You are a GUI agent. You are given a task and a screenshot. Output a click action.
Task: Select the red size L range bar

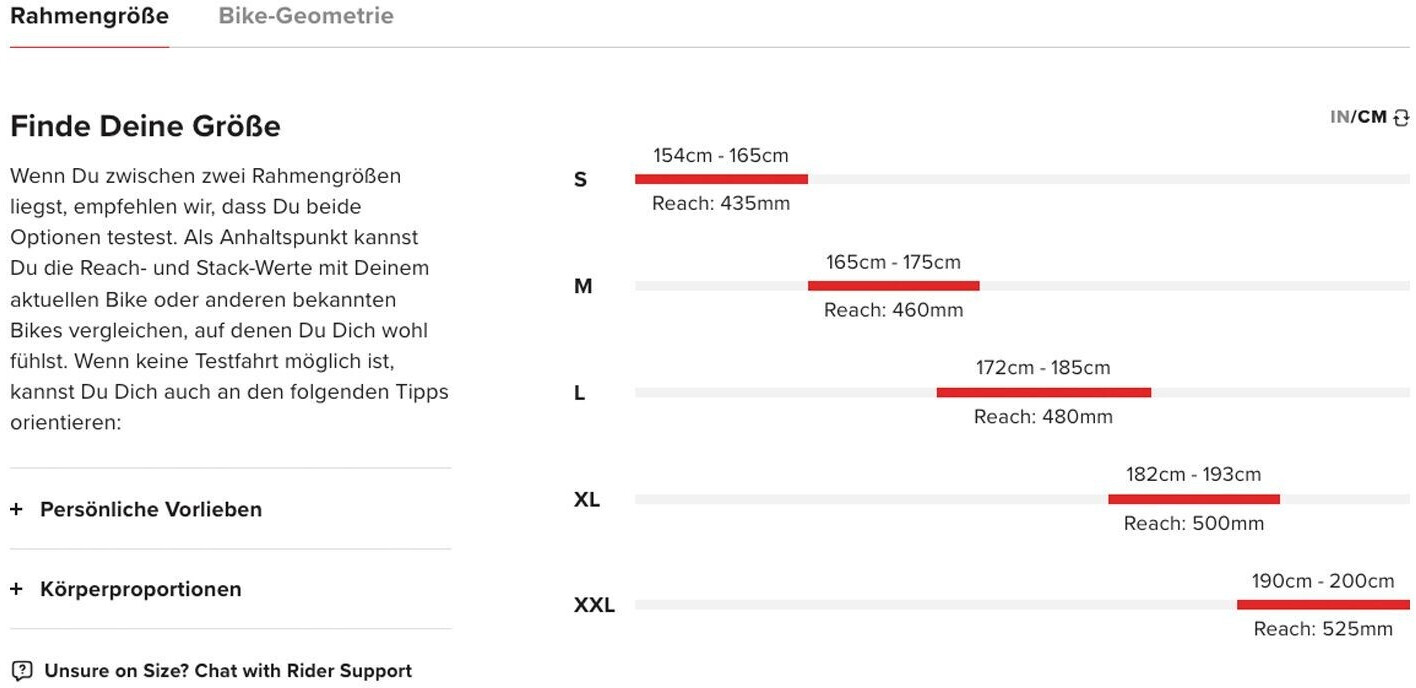pyautogui.click(x=1043, y=393)
